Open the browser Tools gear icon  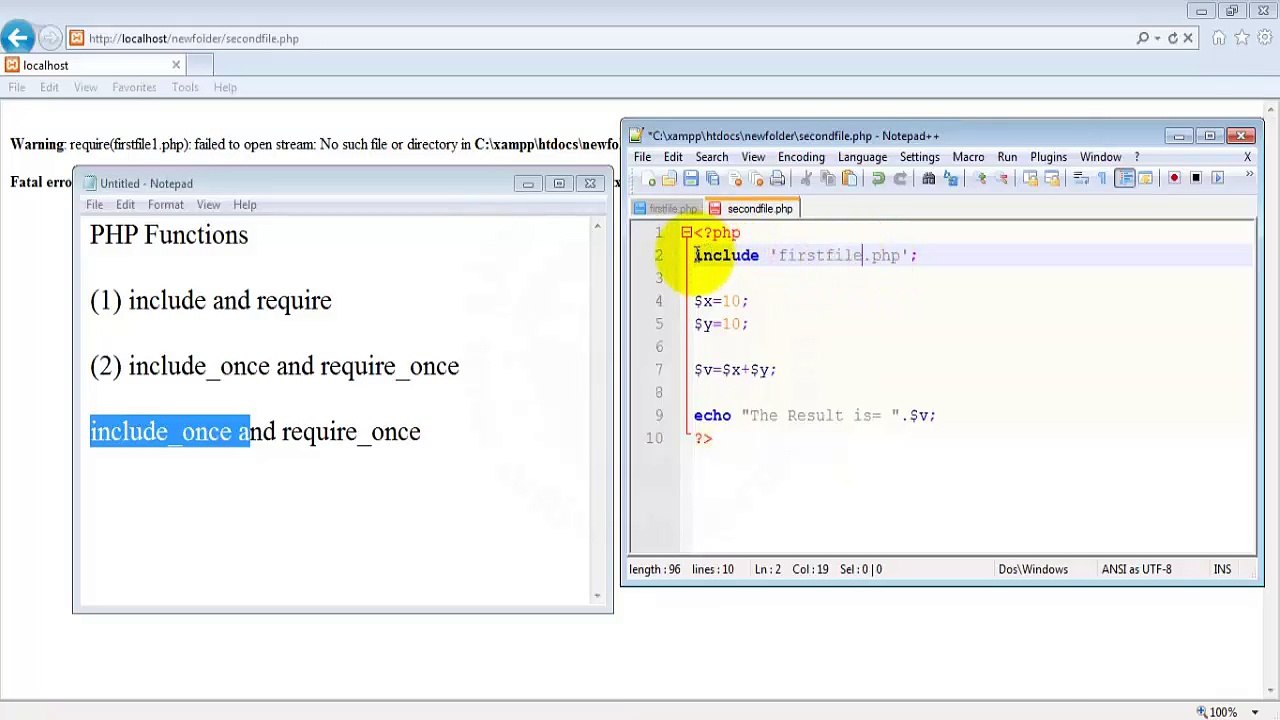click(1265, 38)
